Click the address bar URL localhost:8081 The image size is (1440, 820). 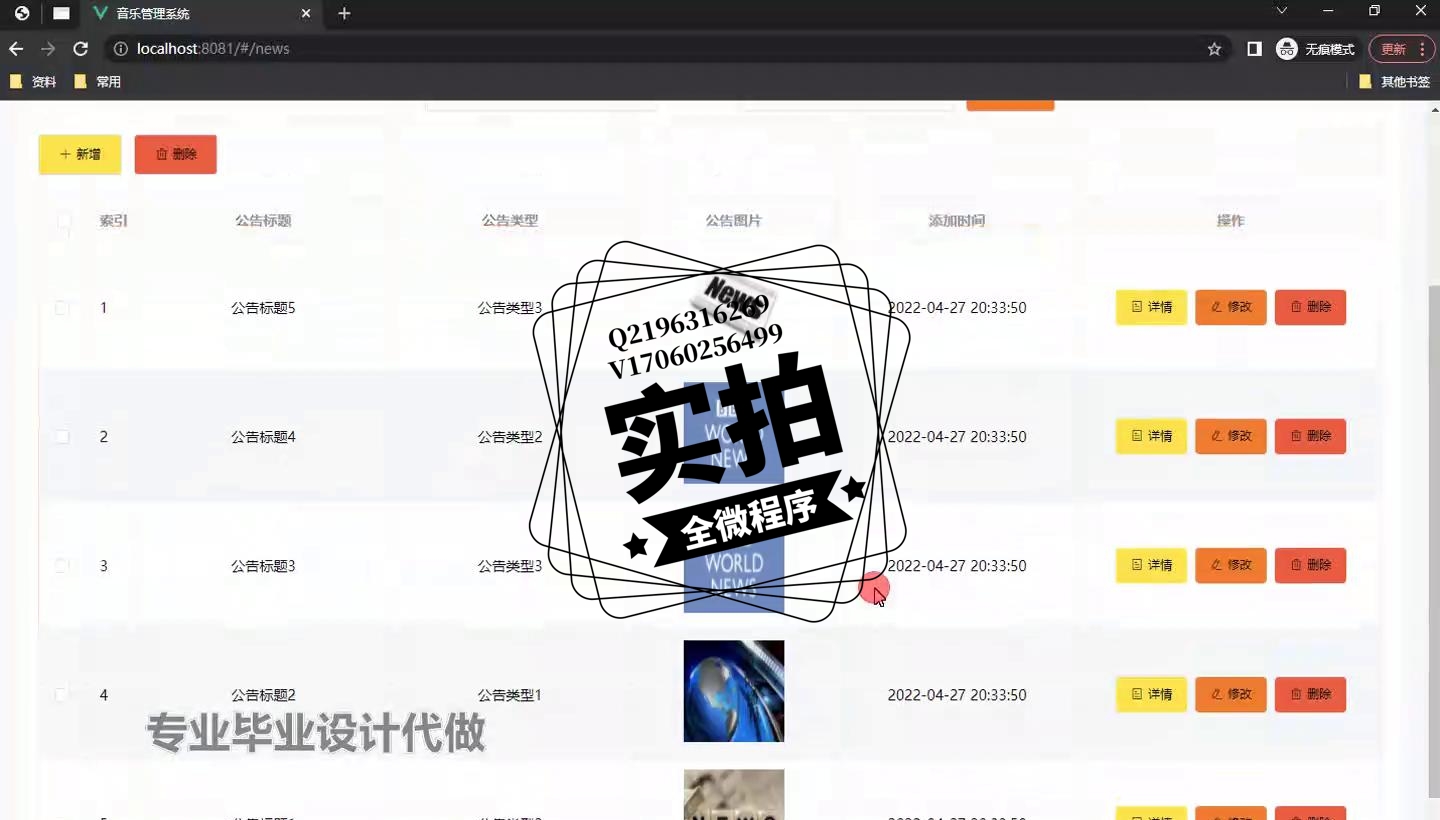pyautogui.click(x=213, y=49)
